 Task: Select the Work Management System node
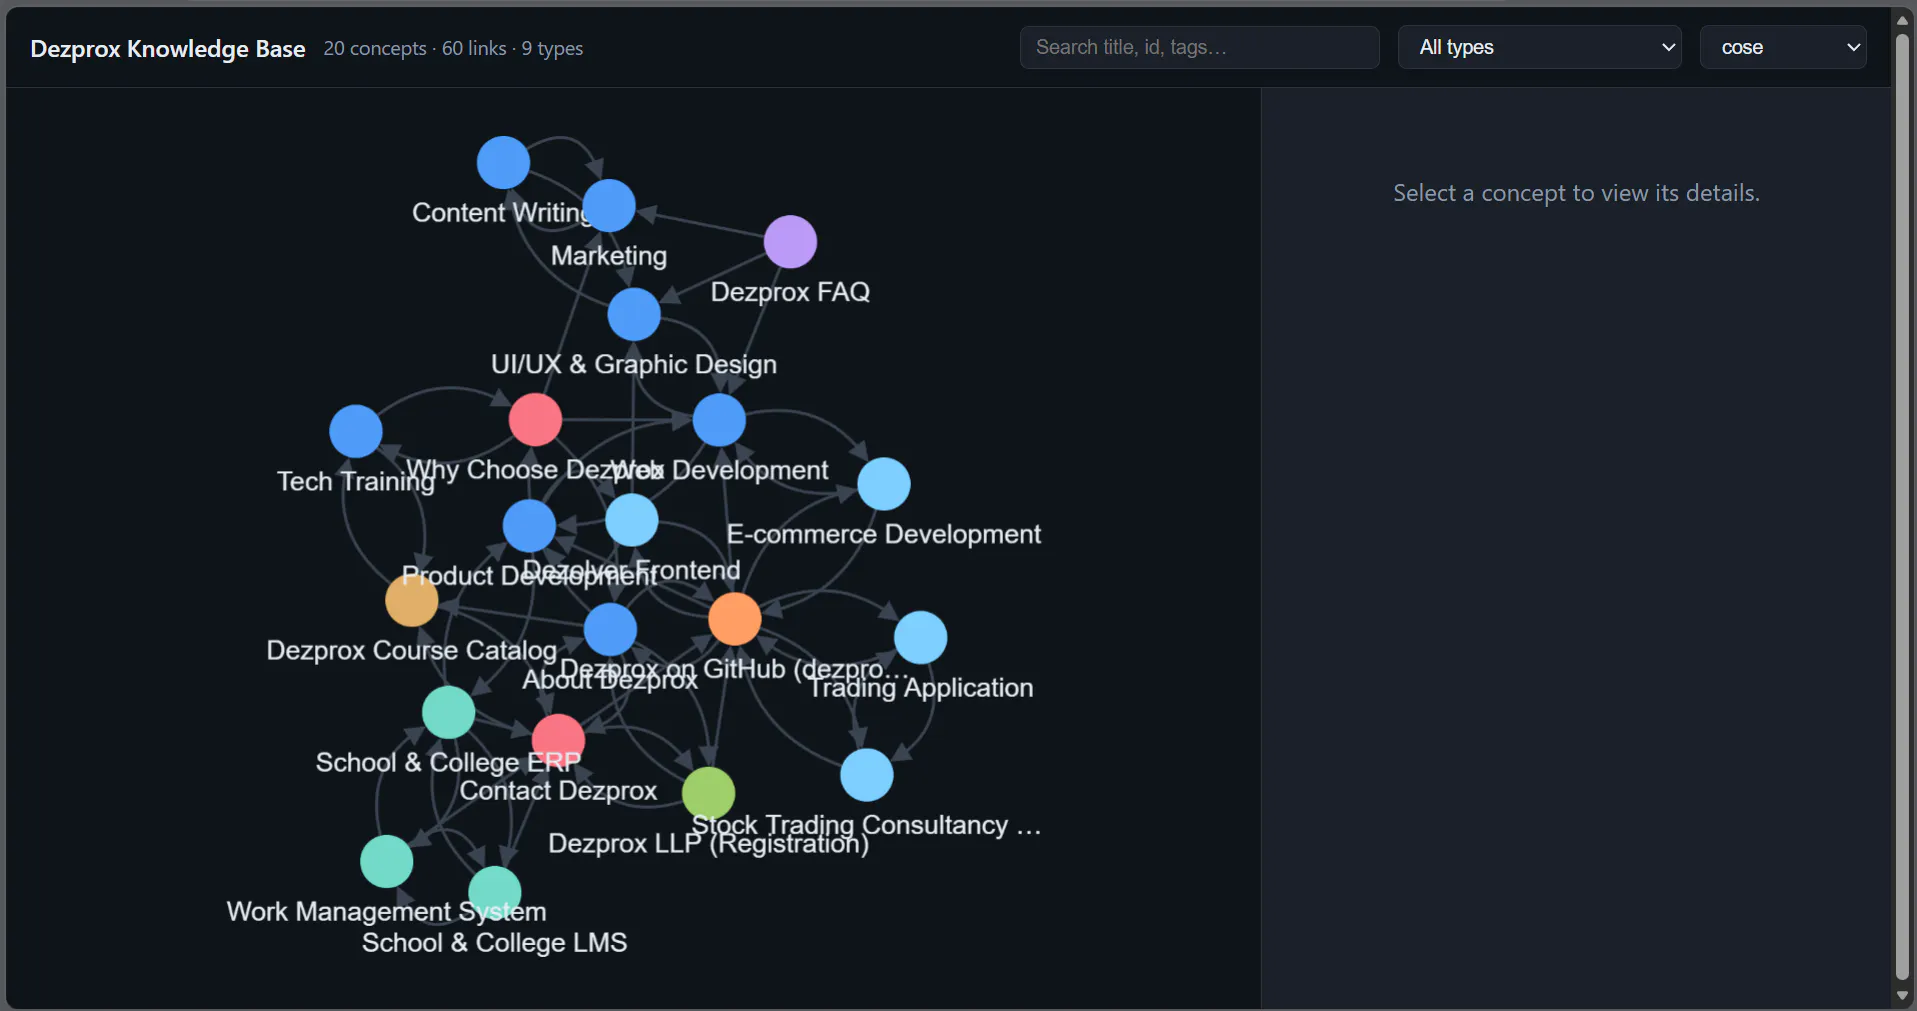386,862
